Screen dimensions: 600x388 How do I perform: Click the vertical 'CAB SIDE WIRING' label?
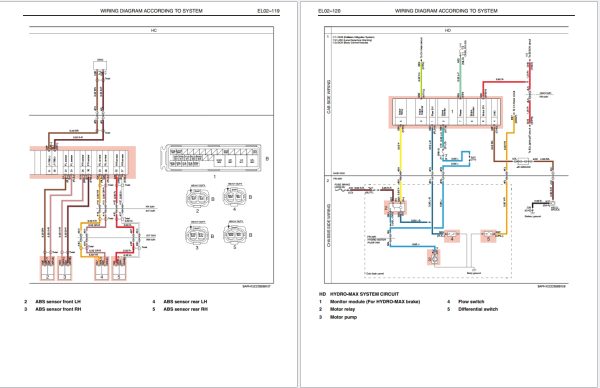(329, 97)
